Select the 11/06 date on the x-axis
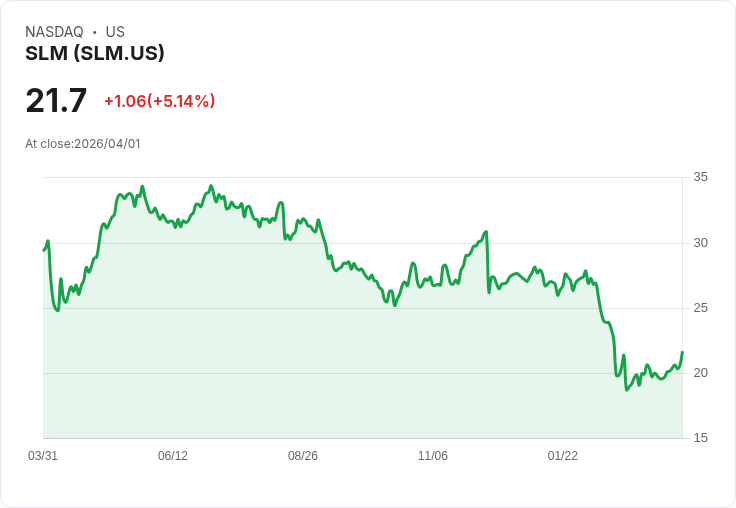Viewport: 736px width, 508px height. tap(433, 456)
